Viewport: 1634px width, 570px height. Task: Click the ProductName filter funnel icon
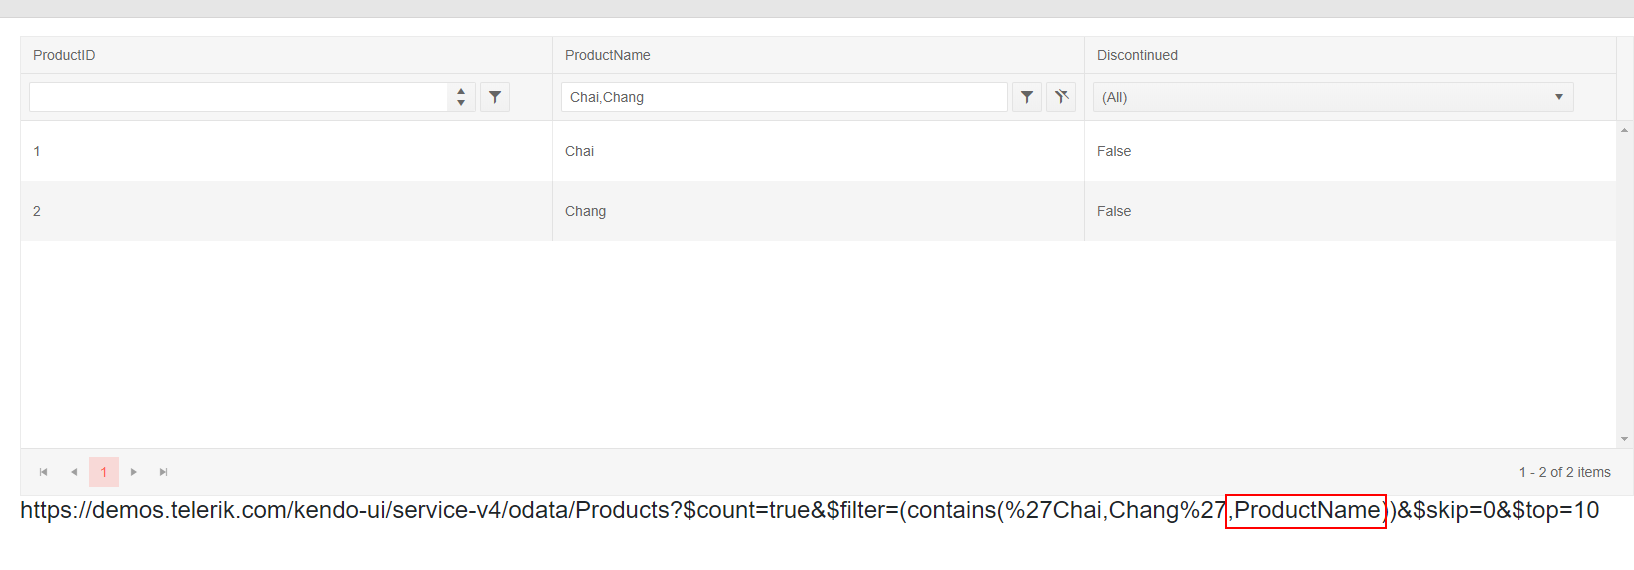click(x=1027, y=97)
